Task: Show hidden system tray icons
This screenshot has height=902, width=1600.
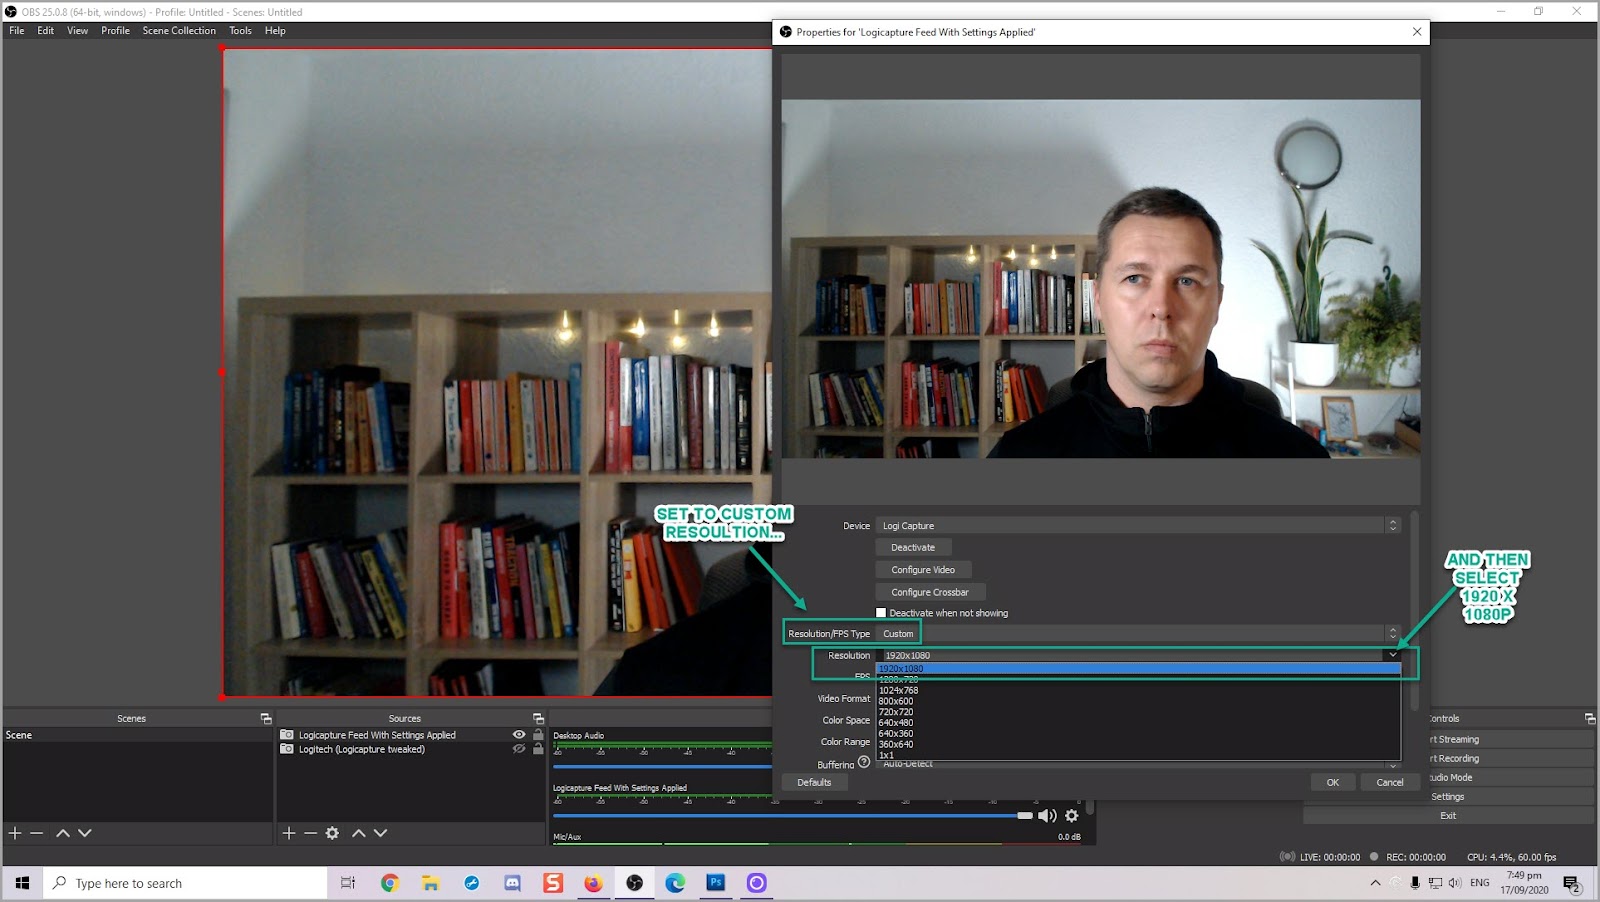Action: tap(1375, 883)
